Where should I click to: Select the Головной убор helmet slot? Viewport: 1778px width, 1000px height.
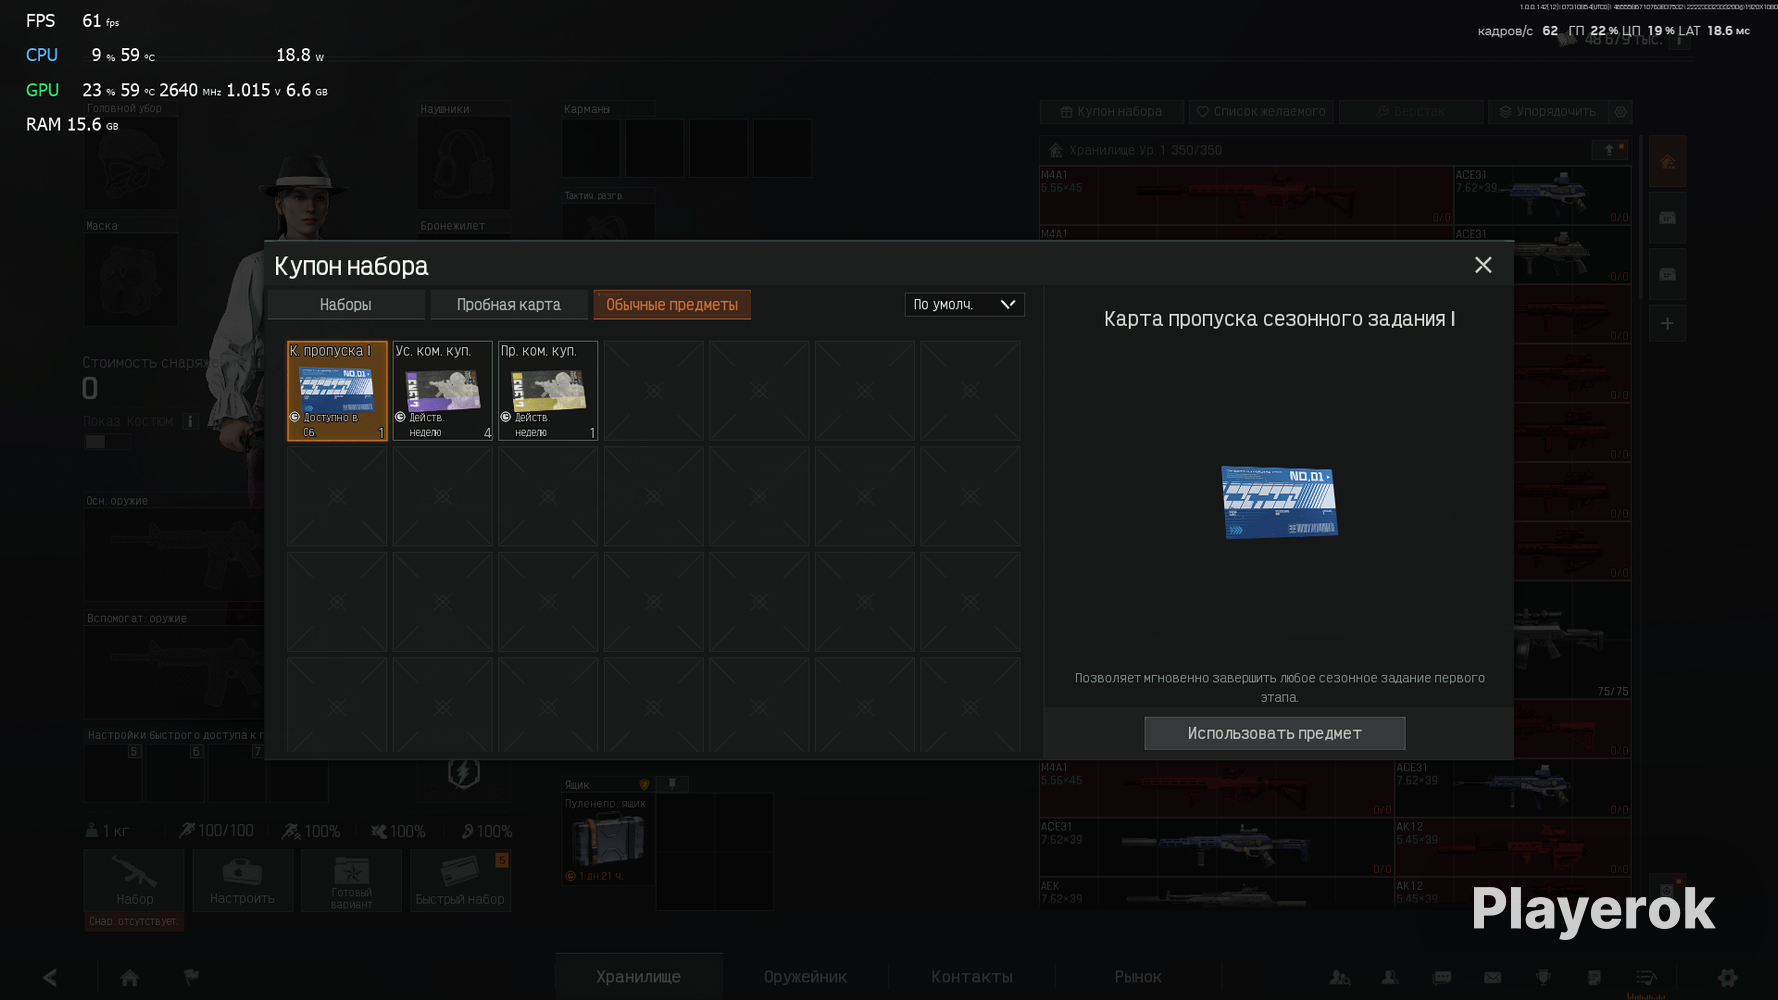[x=131, y=164]
